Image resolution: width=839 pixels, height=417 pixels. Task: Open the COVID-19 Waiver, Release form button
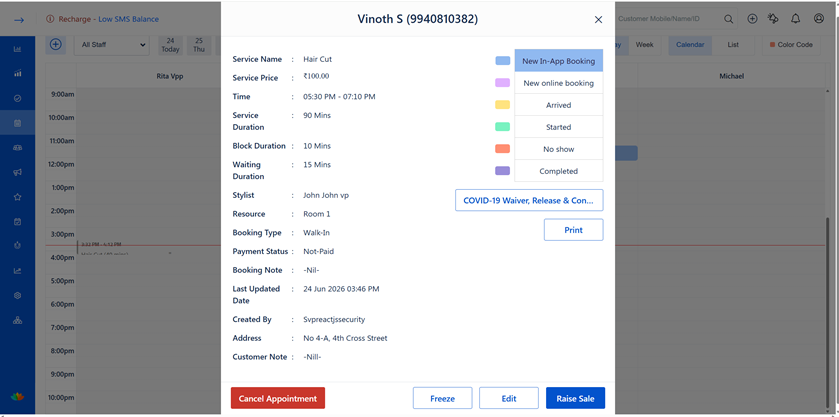click(x=529, y=200)
